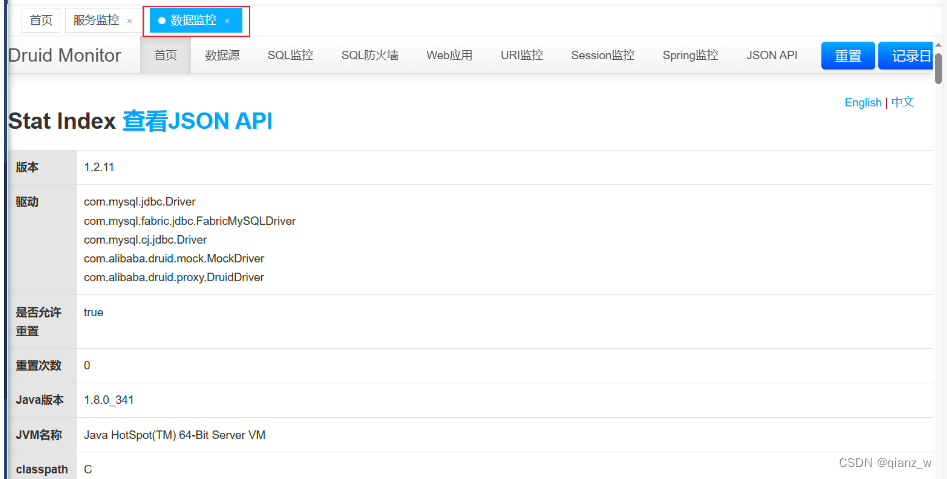Screen dimensions: 947x479
Task: Select the 'true' reset-allowed value
Action: tap(94, 312)
